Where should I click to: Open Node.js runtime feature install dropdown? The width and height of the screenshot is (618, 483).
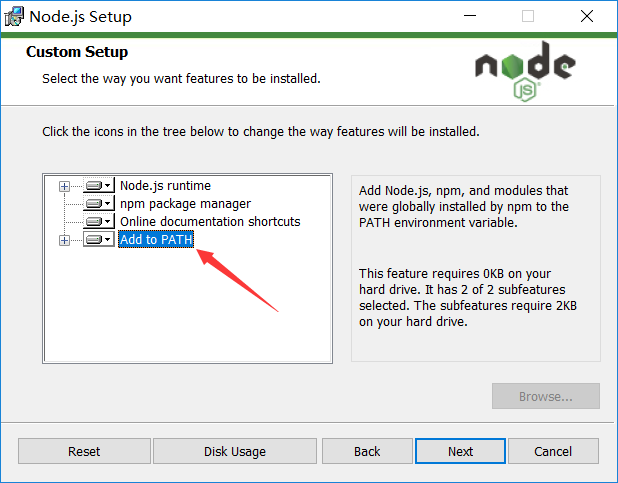99,185
